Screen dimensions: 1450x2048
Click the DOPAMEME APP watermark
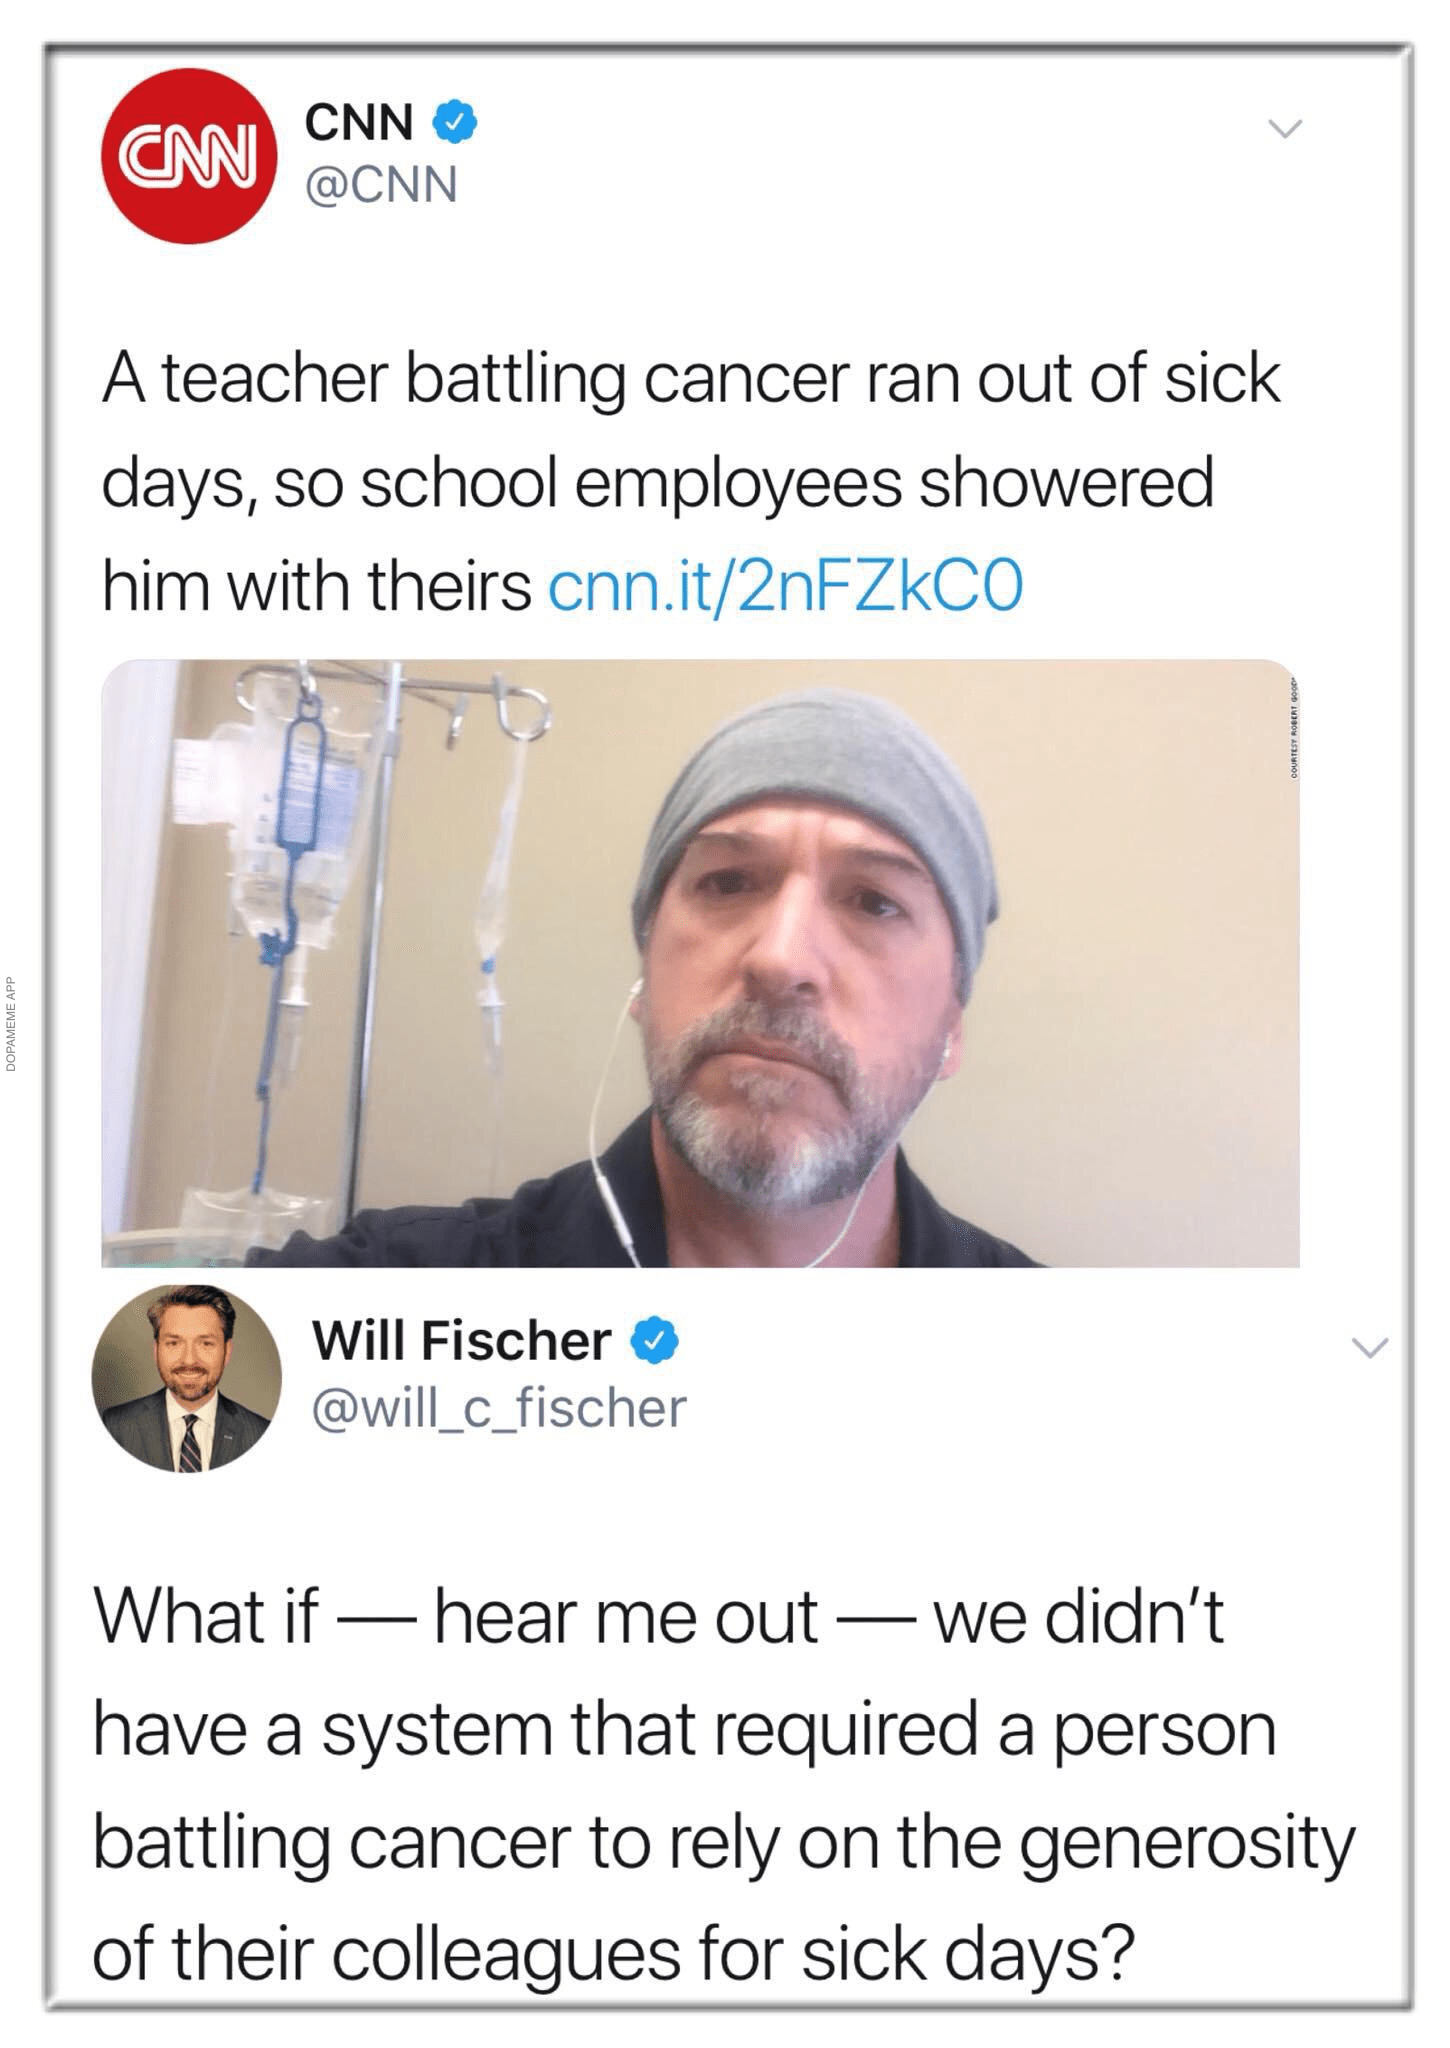pyautogui.click(x=10, y=1024)
